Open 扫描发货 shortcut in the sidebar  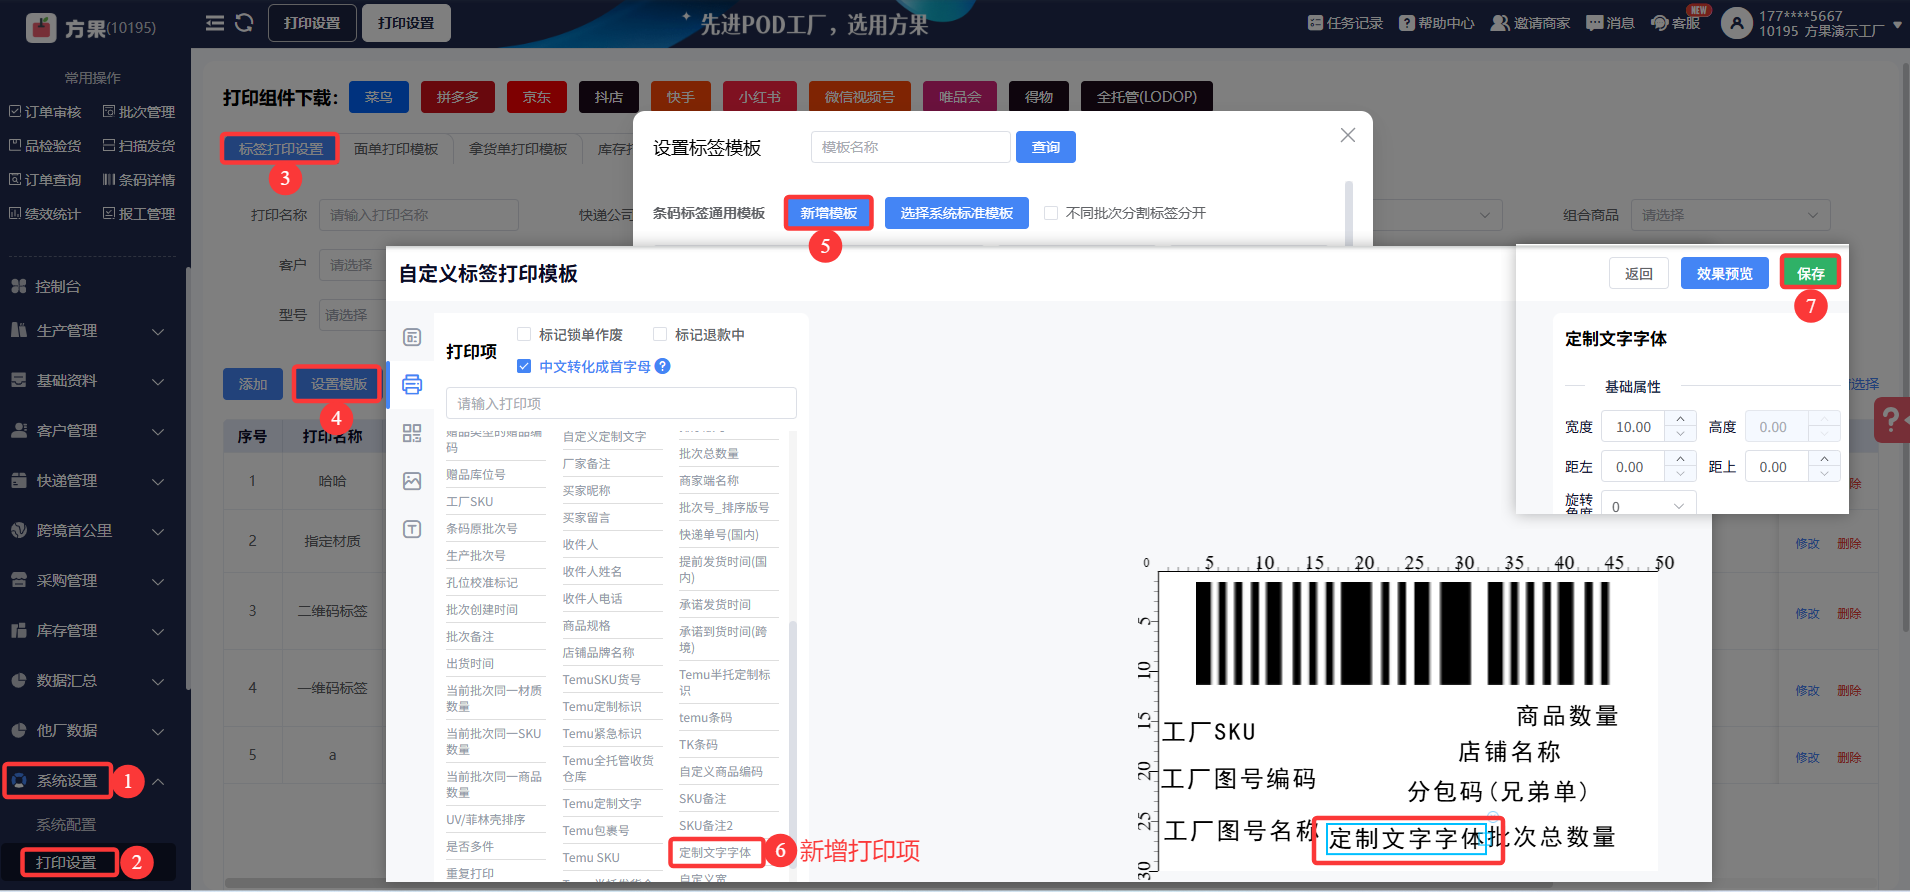[x=139, y=146]
